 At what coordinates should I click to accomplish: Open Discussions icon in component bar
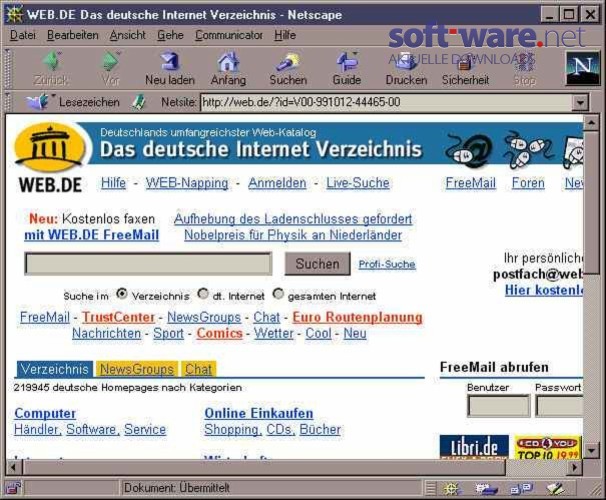521,489
